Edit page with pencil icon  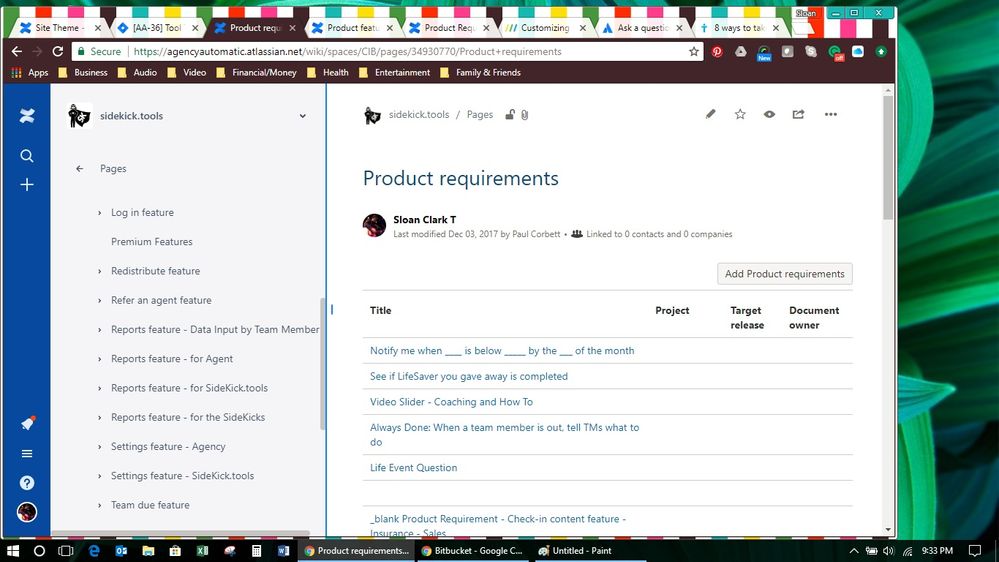(x=710, y=114)
